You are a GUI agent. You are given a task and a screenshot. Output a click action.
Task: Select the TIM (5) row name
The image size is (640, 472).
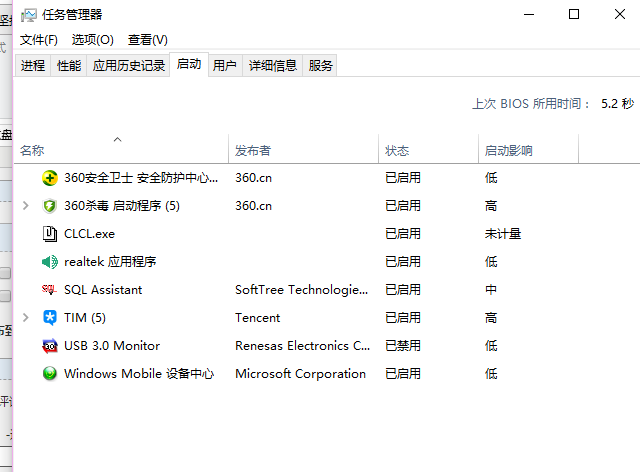[x=85, y=318]
